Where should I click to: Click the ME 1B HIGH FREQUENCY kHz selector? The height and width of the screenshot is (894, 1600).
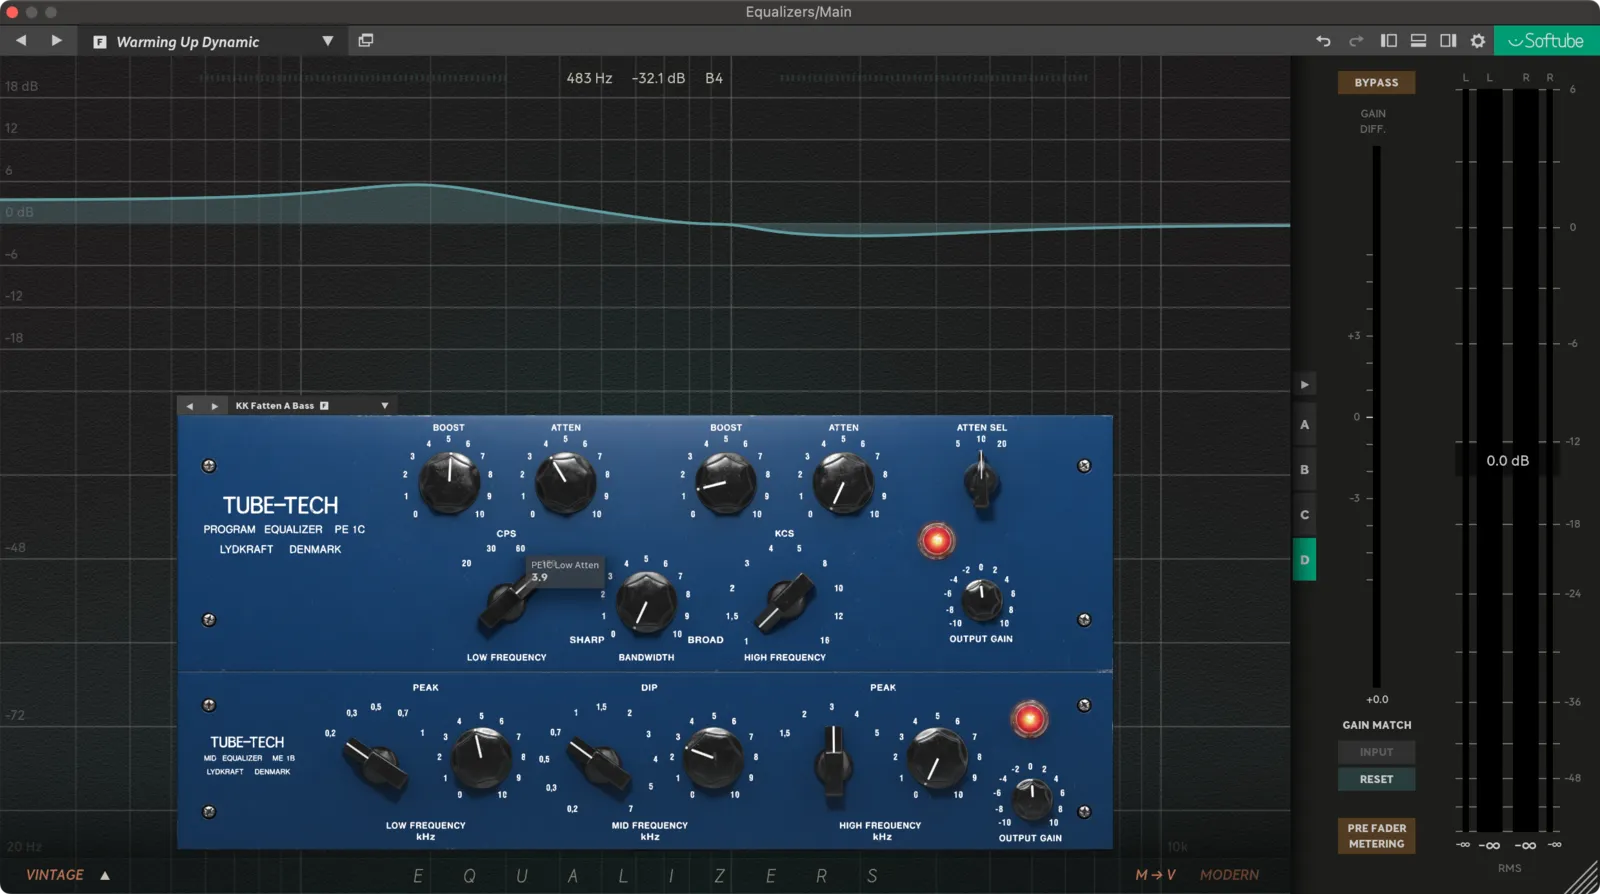833,765
